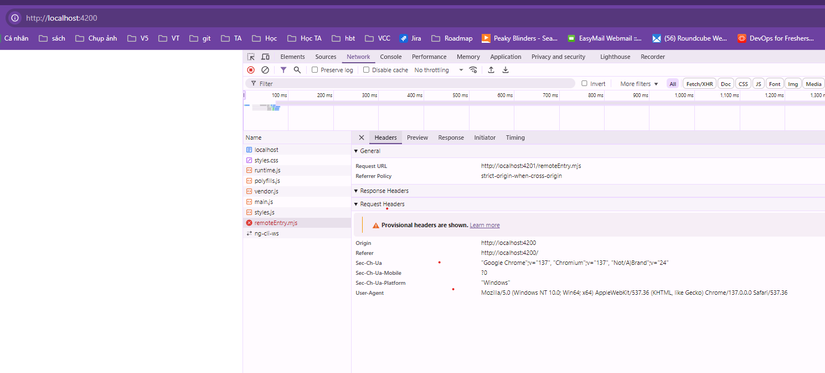Open the Cá nhân bookmark folder

tap(15, 38)
